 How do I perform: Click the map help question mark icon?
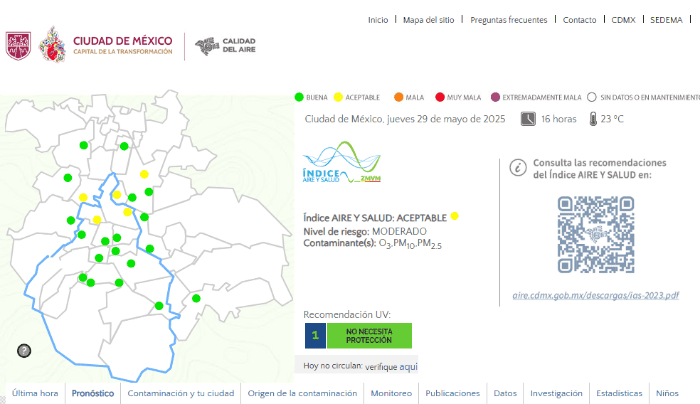(24, 350)
